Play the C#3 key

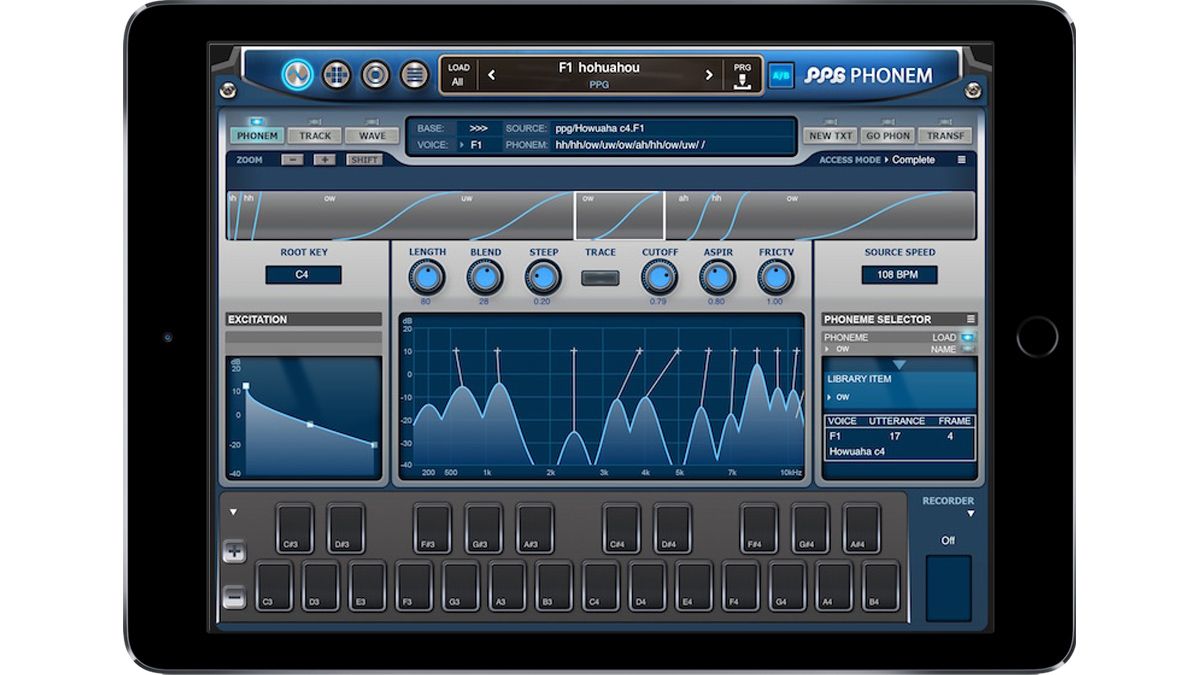click(295, 528)
